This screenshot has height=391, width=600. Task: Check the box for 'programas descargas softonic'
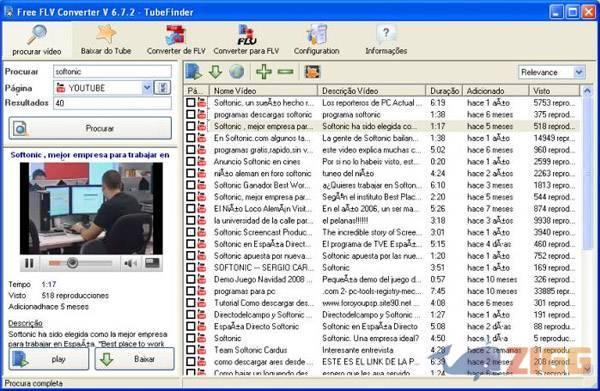click(191, 114)
